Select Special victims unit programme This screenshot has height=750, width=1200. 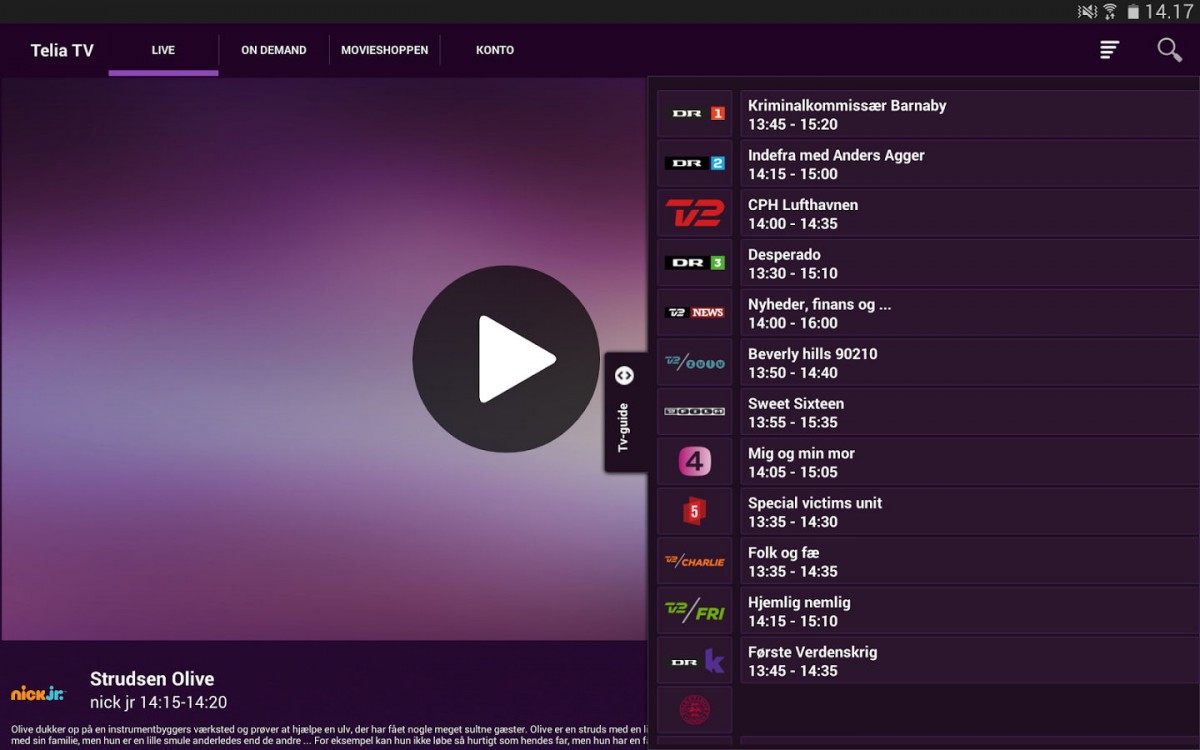pyautogui.click(x=968, y=511)
